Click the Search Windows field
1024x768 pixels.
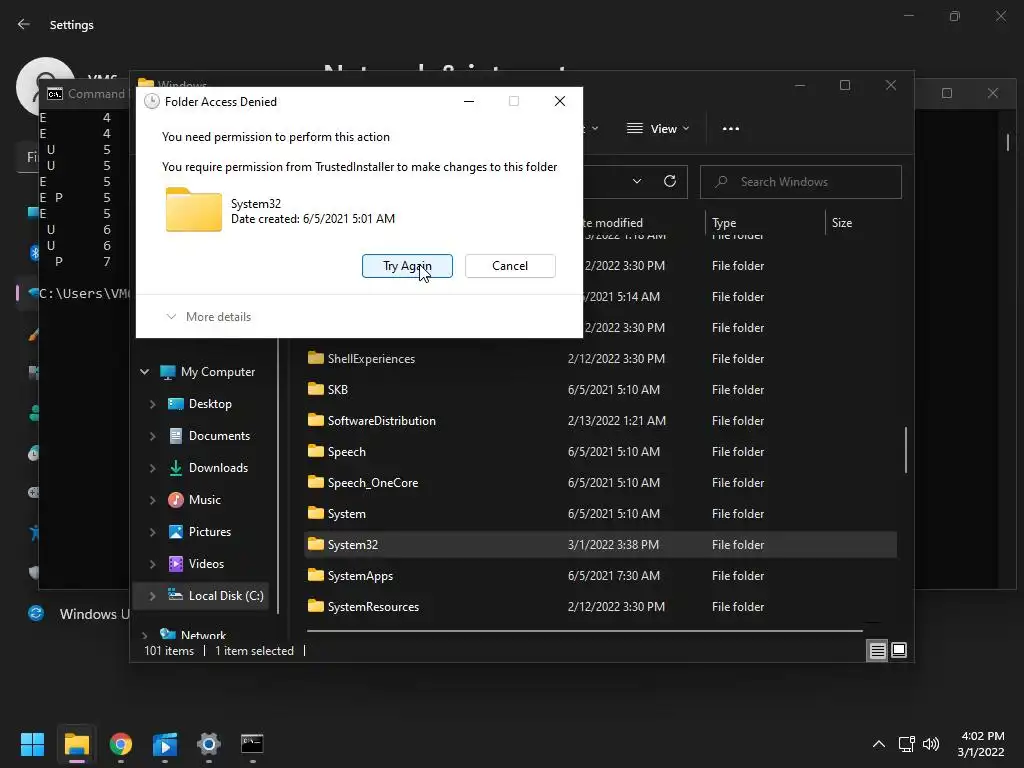(801, 182)
